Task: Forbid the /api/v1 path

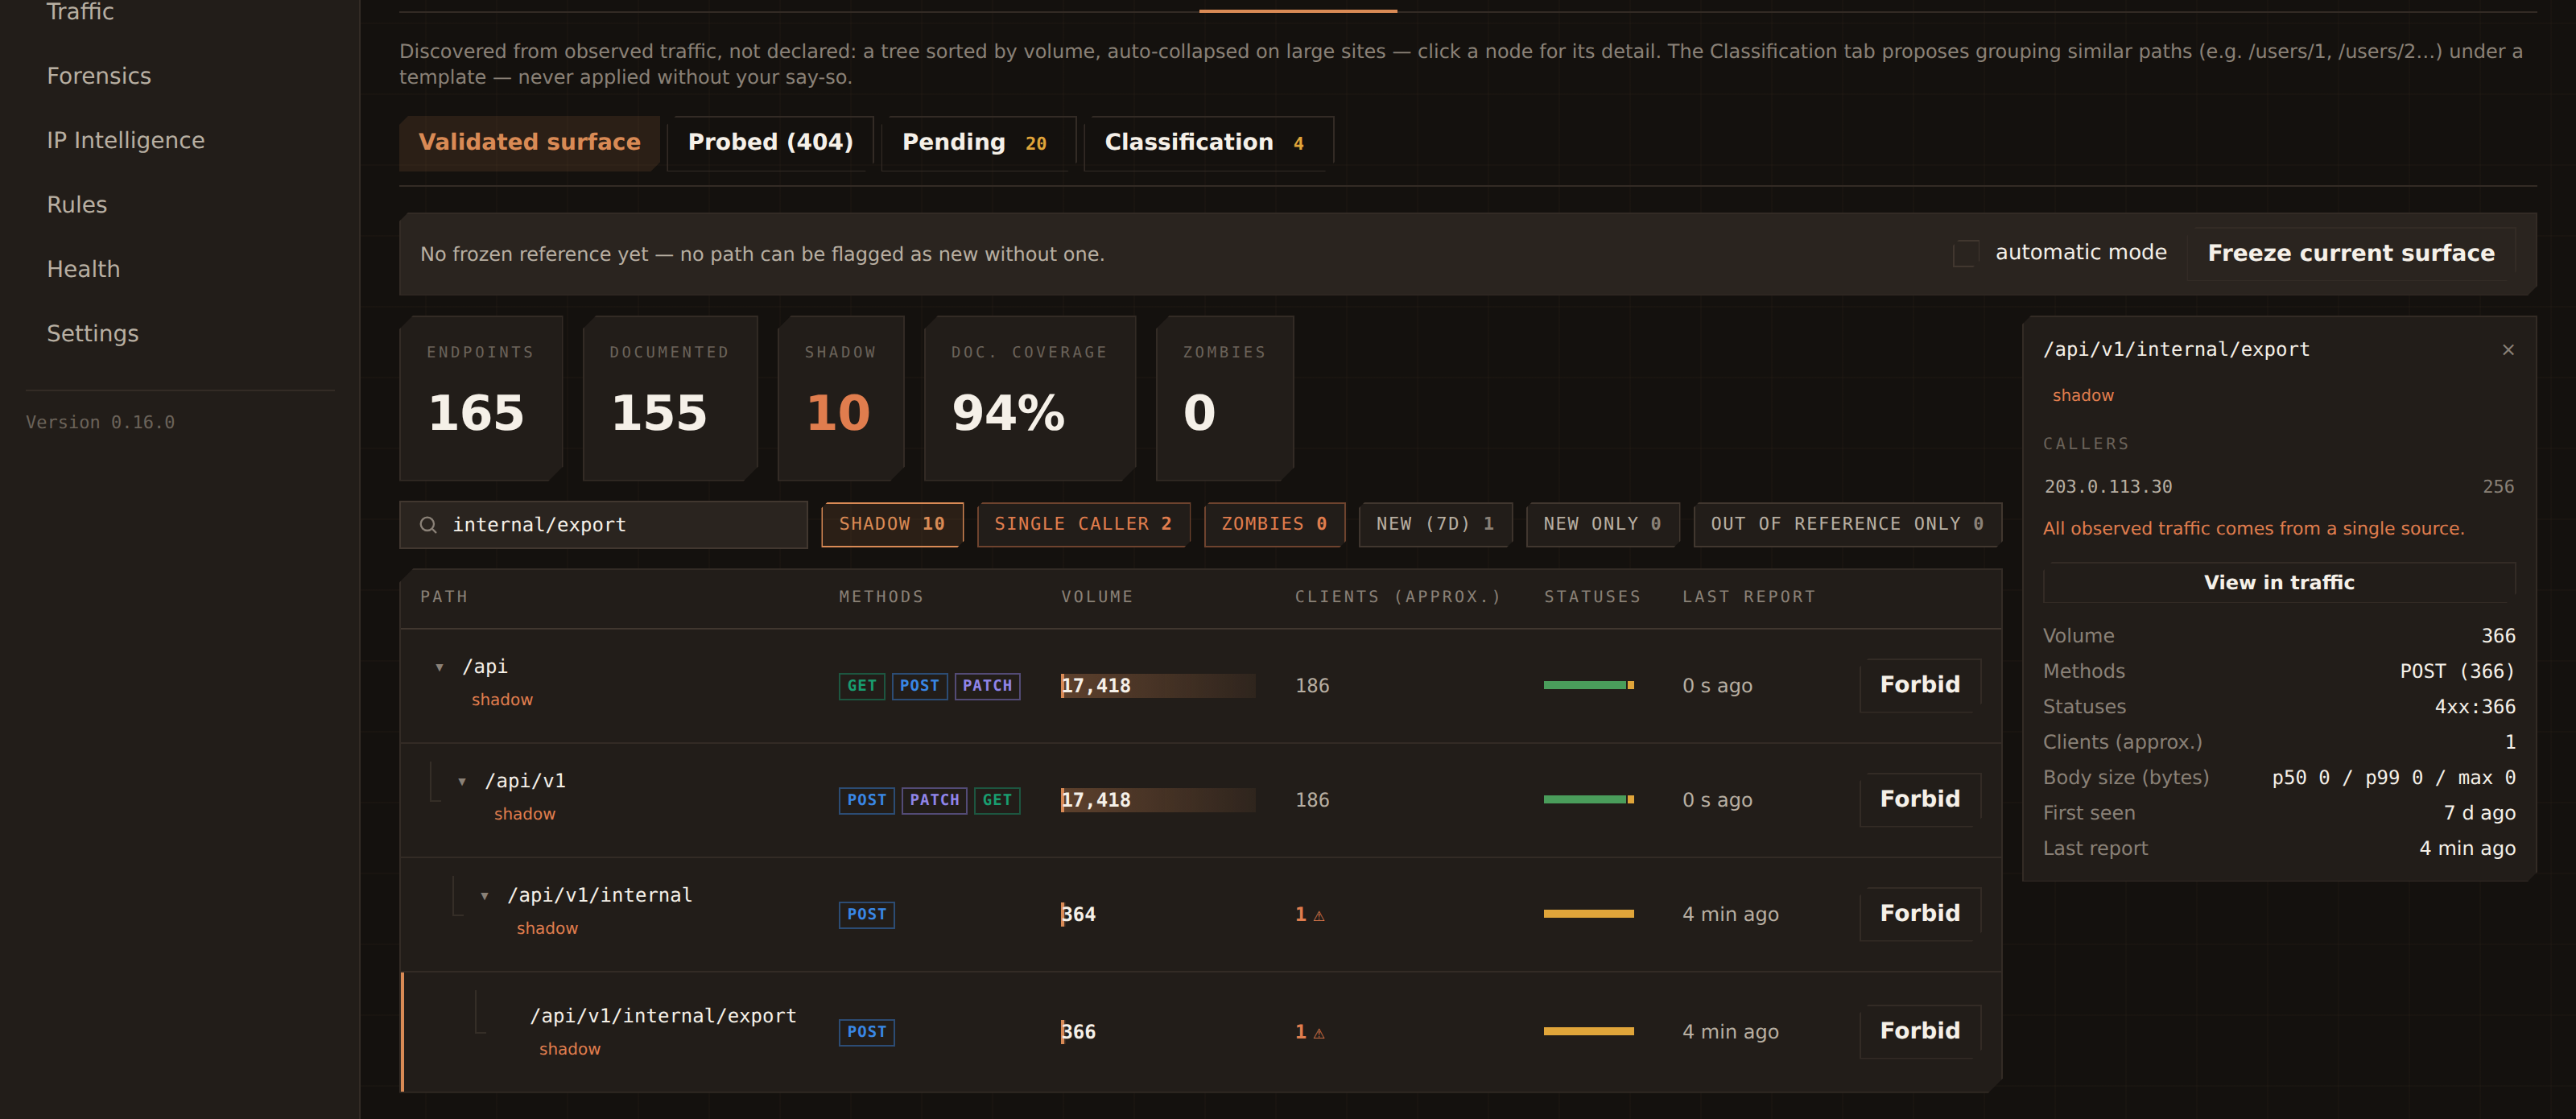Action: 1920,799
